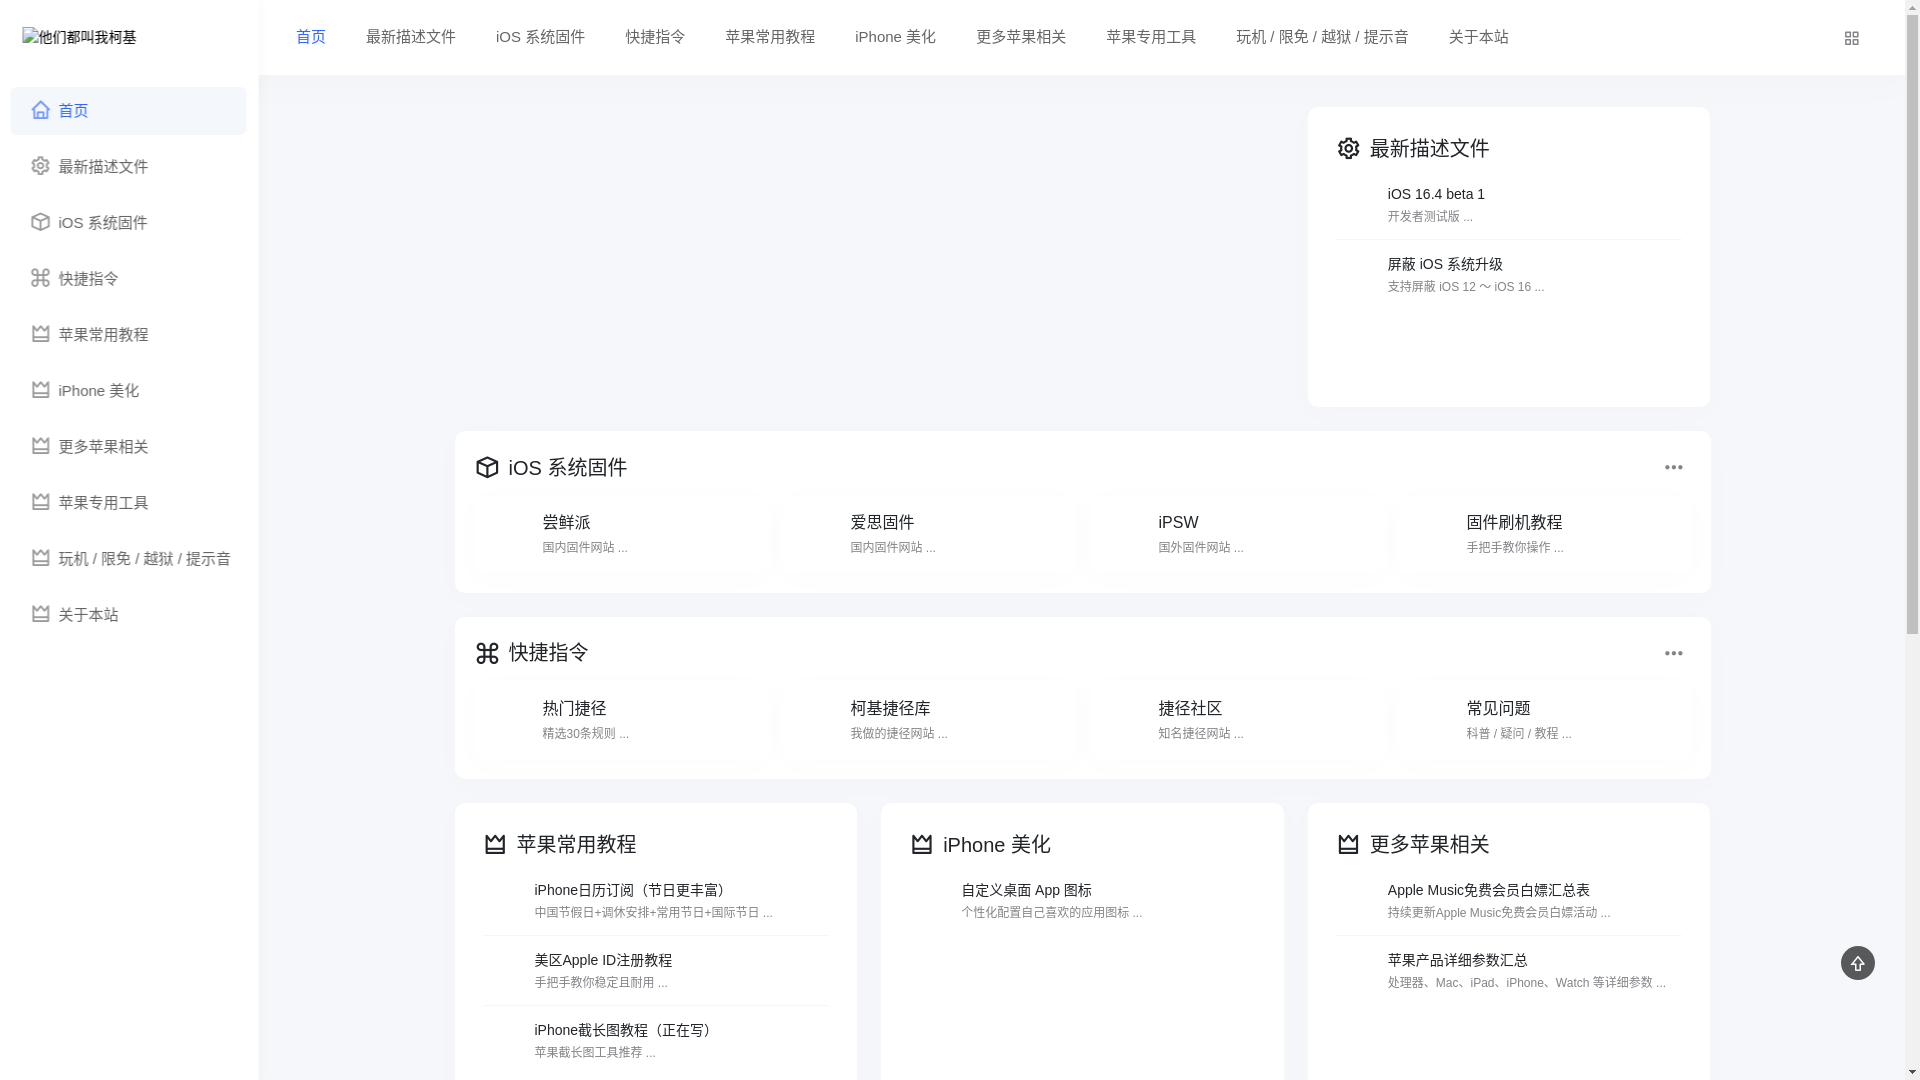Screen dimensions: 1920x1080
Task: Click box icon of iOS 系统固件 section heading
Action: pyautogui.click(x=487, y=468)
